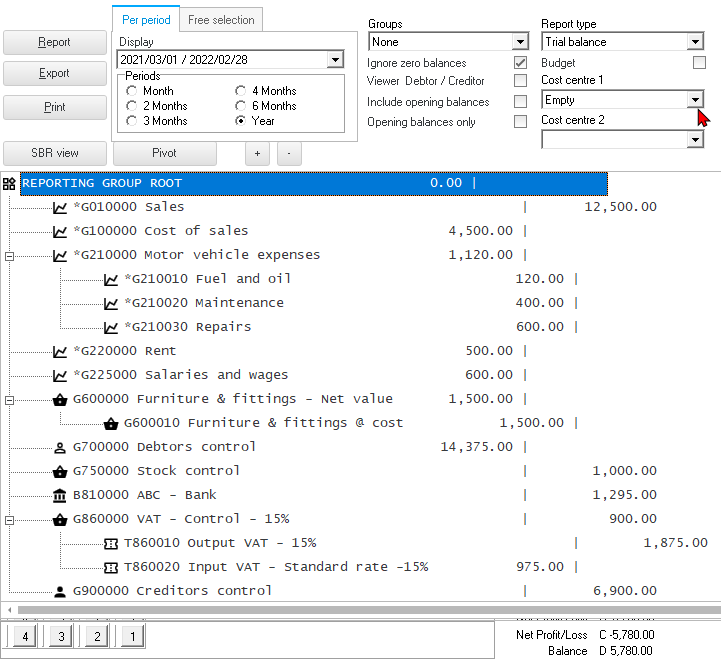Select the 6 Months period radio button
Viewport: 721px width, 659px height.
click(x=241, y=106)
